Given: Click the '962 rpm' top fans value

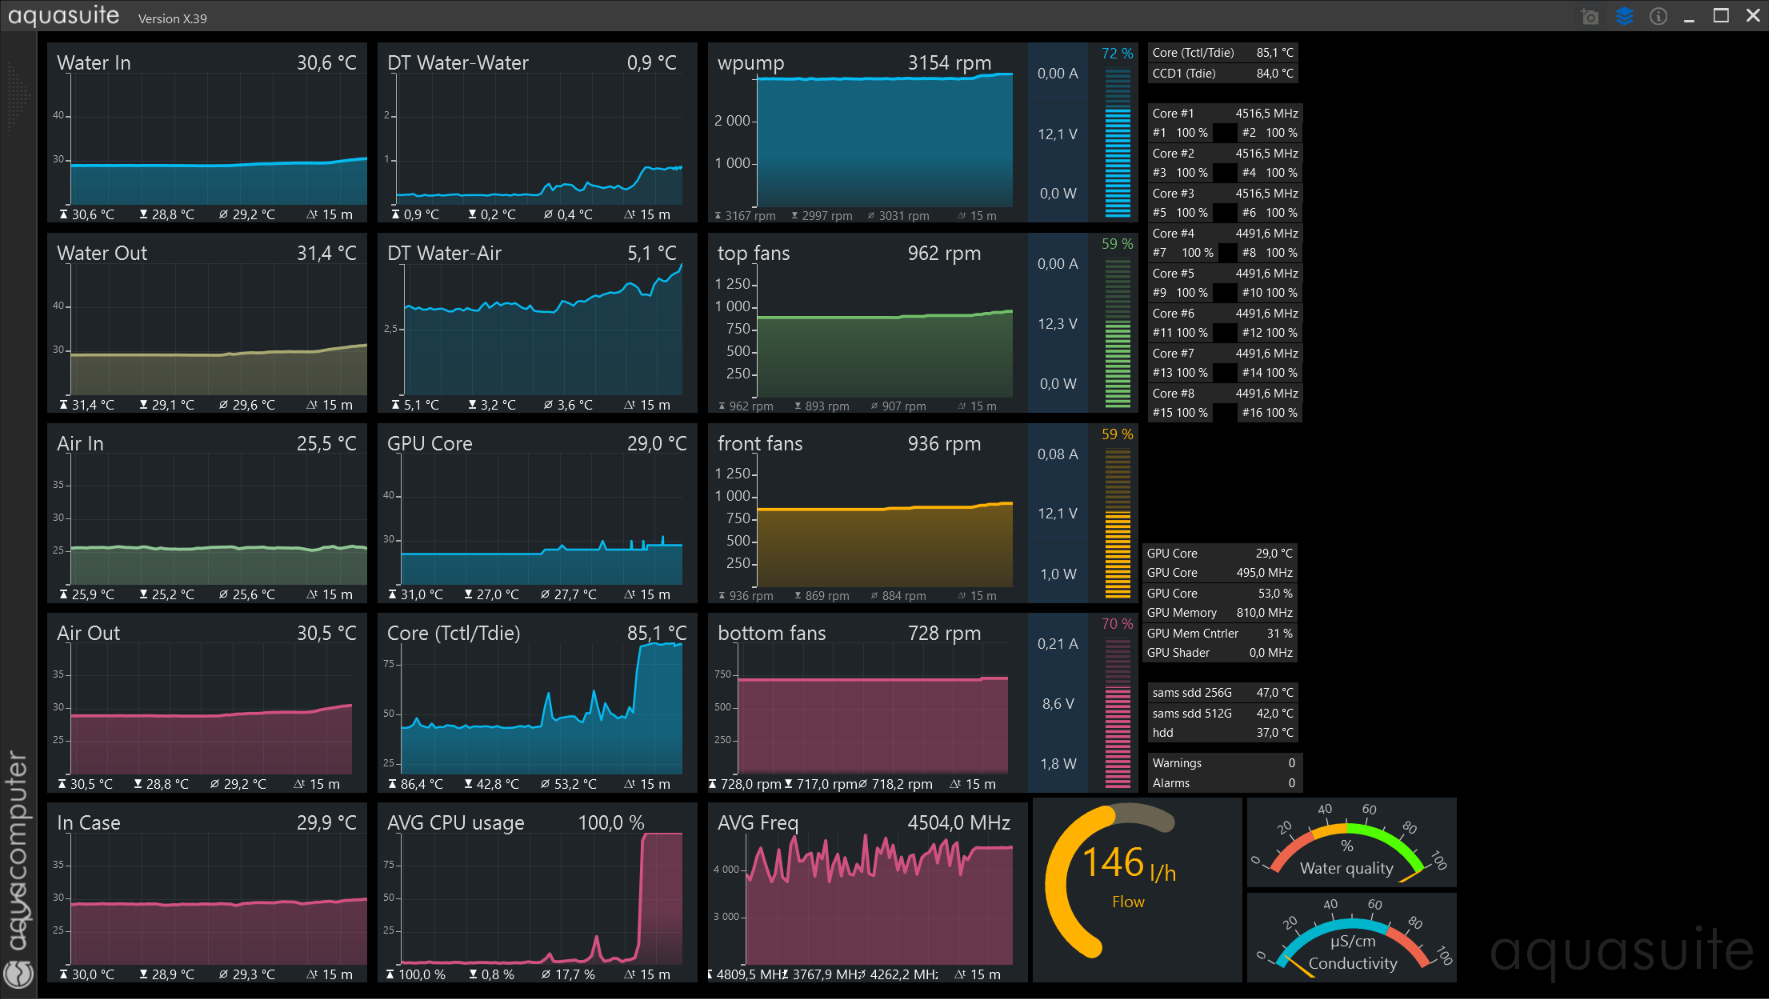Looking at the screenshot, I should click(944, 254).
